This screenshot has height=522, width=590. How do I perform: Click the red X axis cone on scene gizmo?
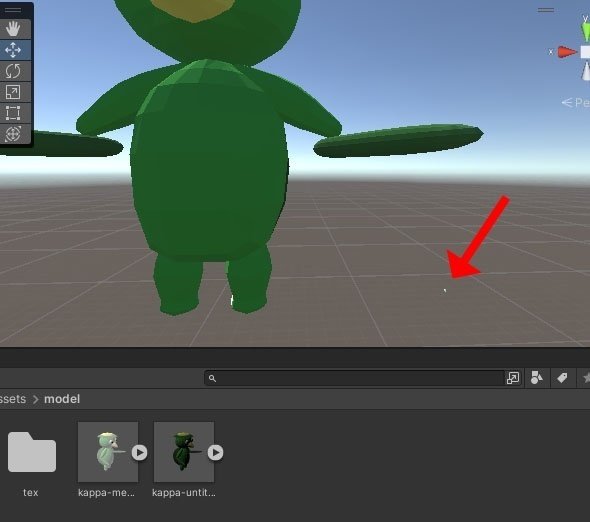[x=567, y=52]
